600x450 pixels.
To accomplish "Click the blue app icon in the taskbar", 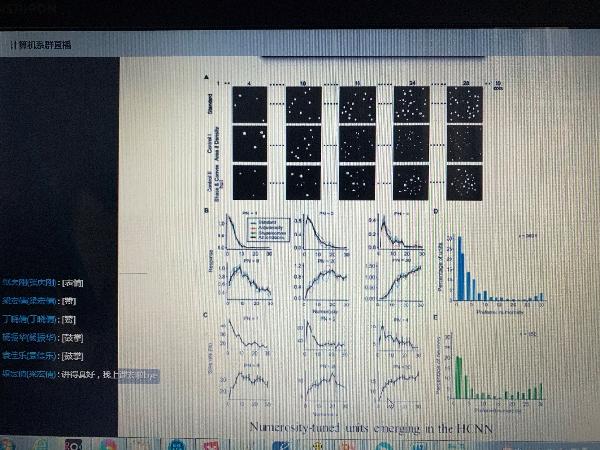I will tap(174, 443).
